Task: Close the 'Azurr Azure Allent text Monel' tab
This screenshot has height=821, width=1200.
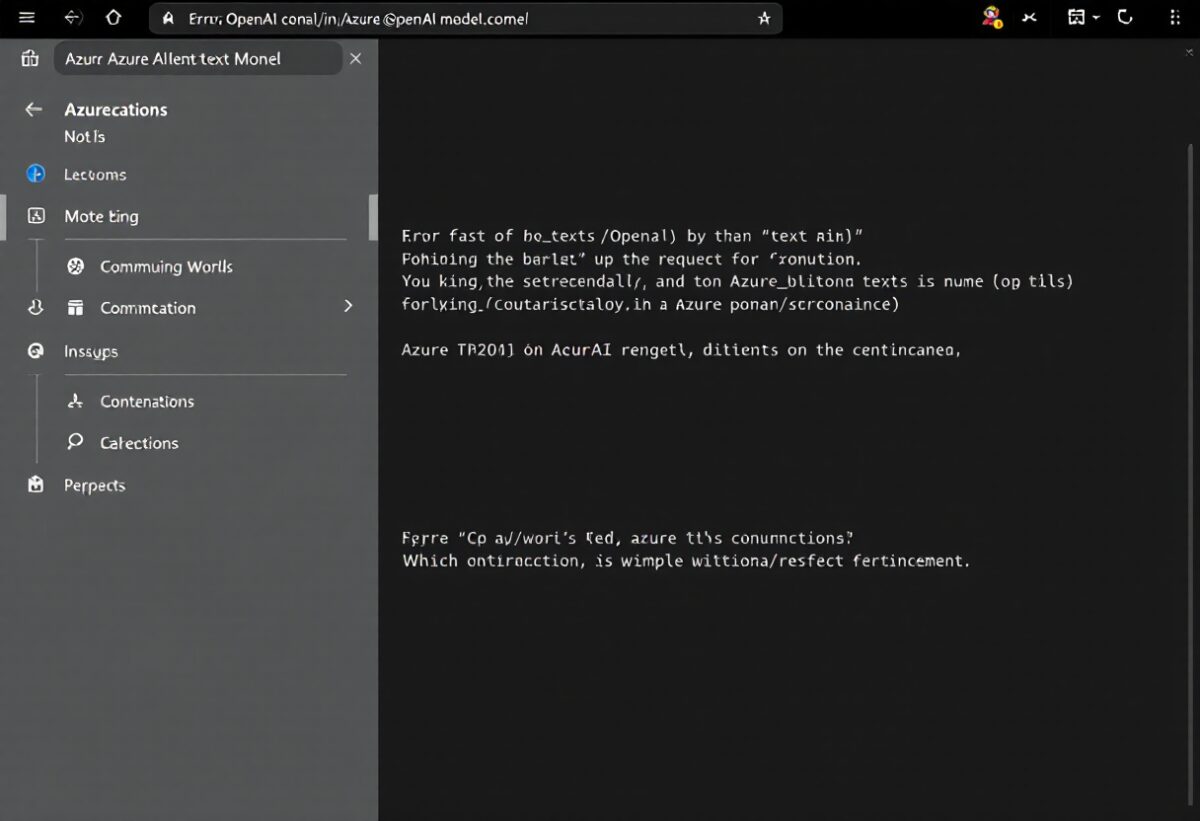Action: (355, 59)
